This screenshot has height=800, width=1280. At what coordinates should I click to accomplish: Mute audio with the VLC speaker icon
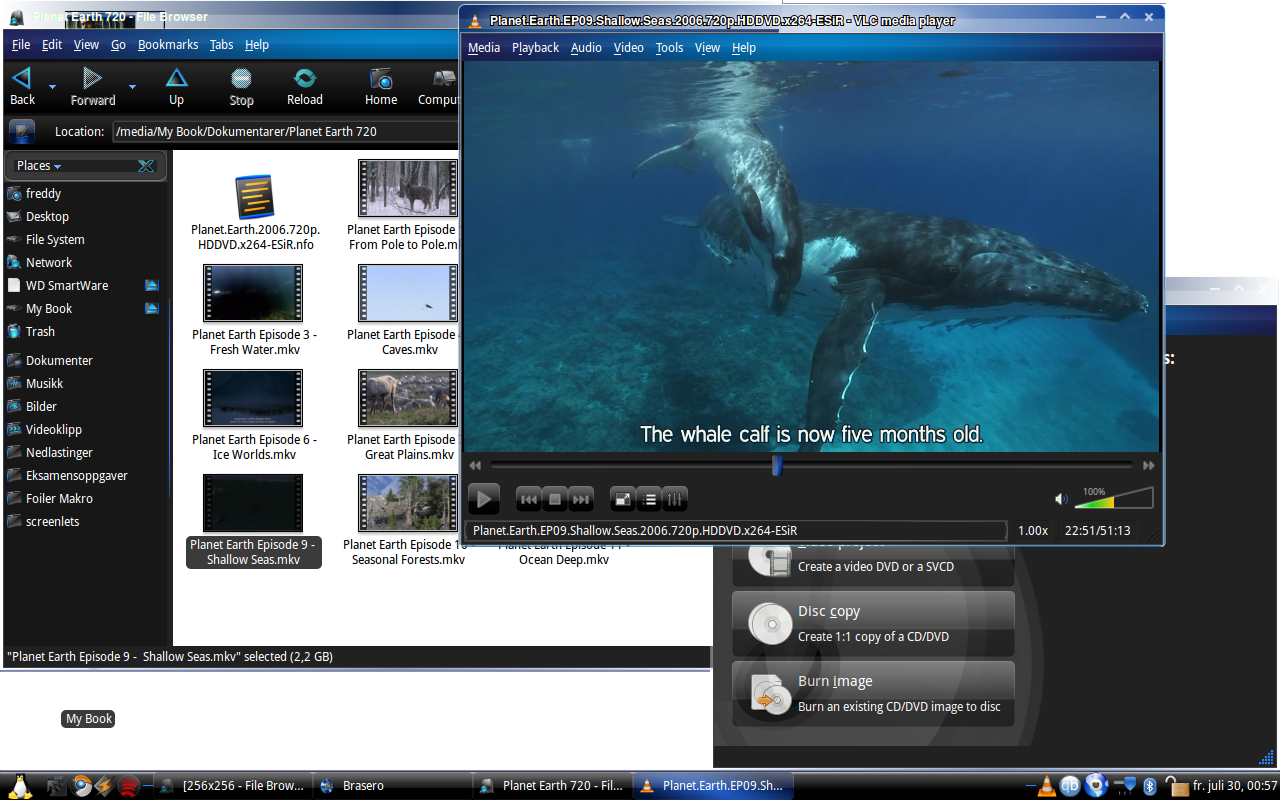click(1061, 499)
